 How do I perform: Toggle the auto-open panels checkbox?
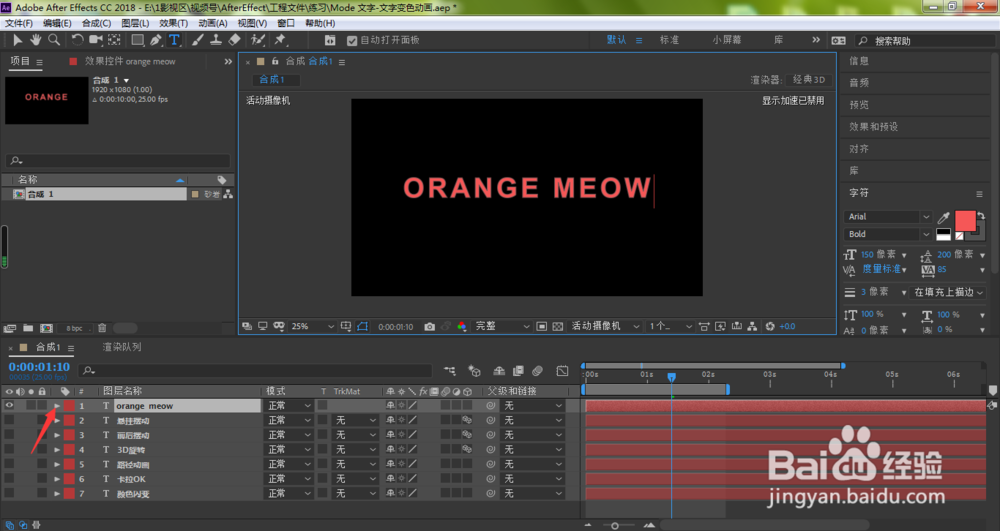click(x=351, y=40)
